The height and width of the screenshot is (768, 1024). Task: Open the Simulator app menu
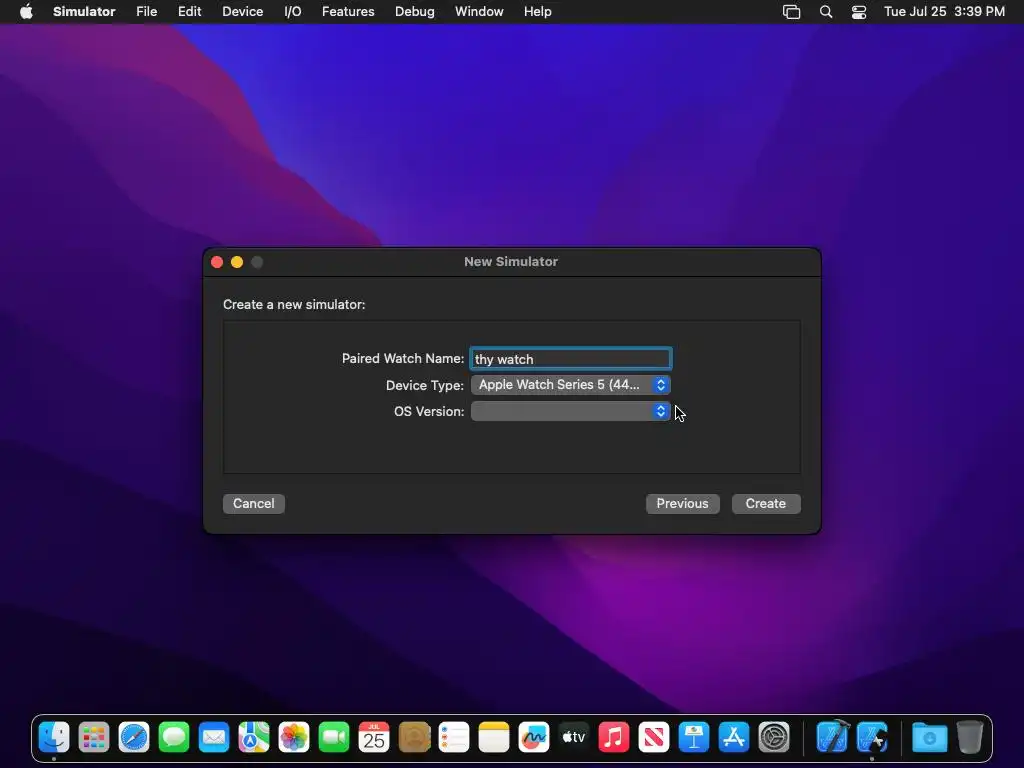[84, 12]
